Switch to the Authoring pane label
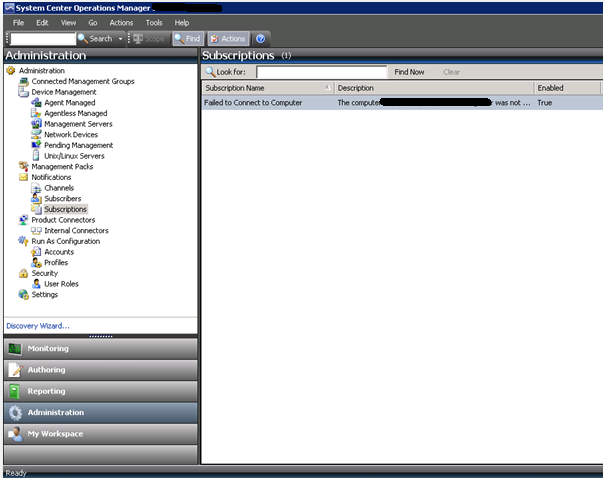Viewport: 603px width, 478px height. point(46,370)
